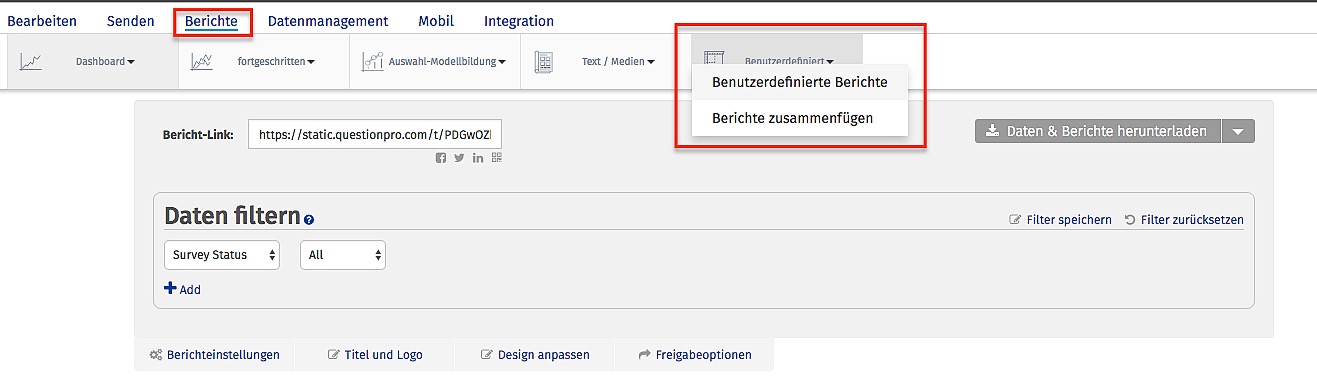Switch to the Datenmanagement tab
Image resolution: width=1317 pixels, height=378 pixels.
click(328, 21)
